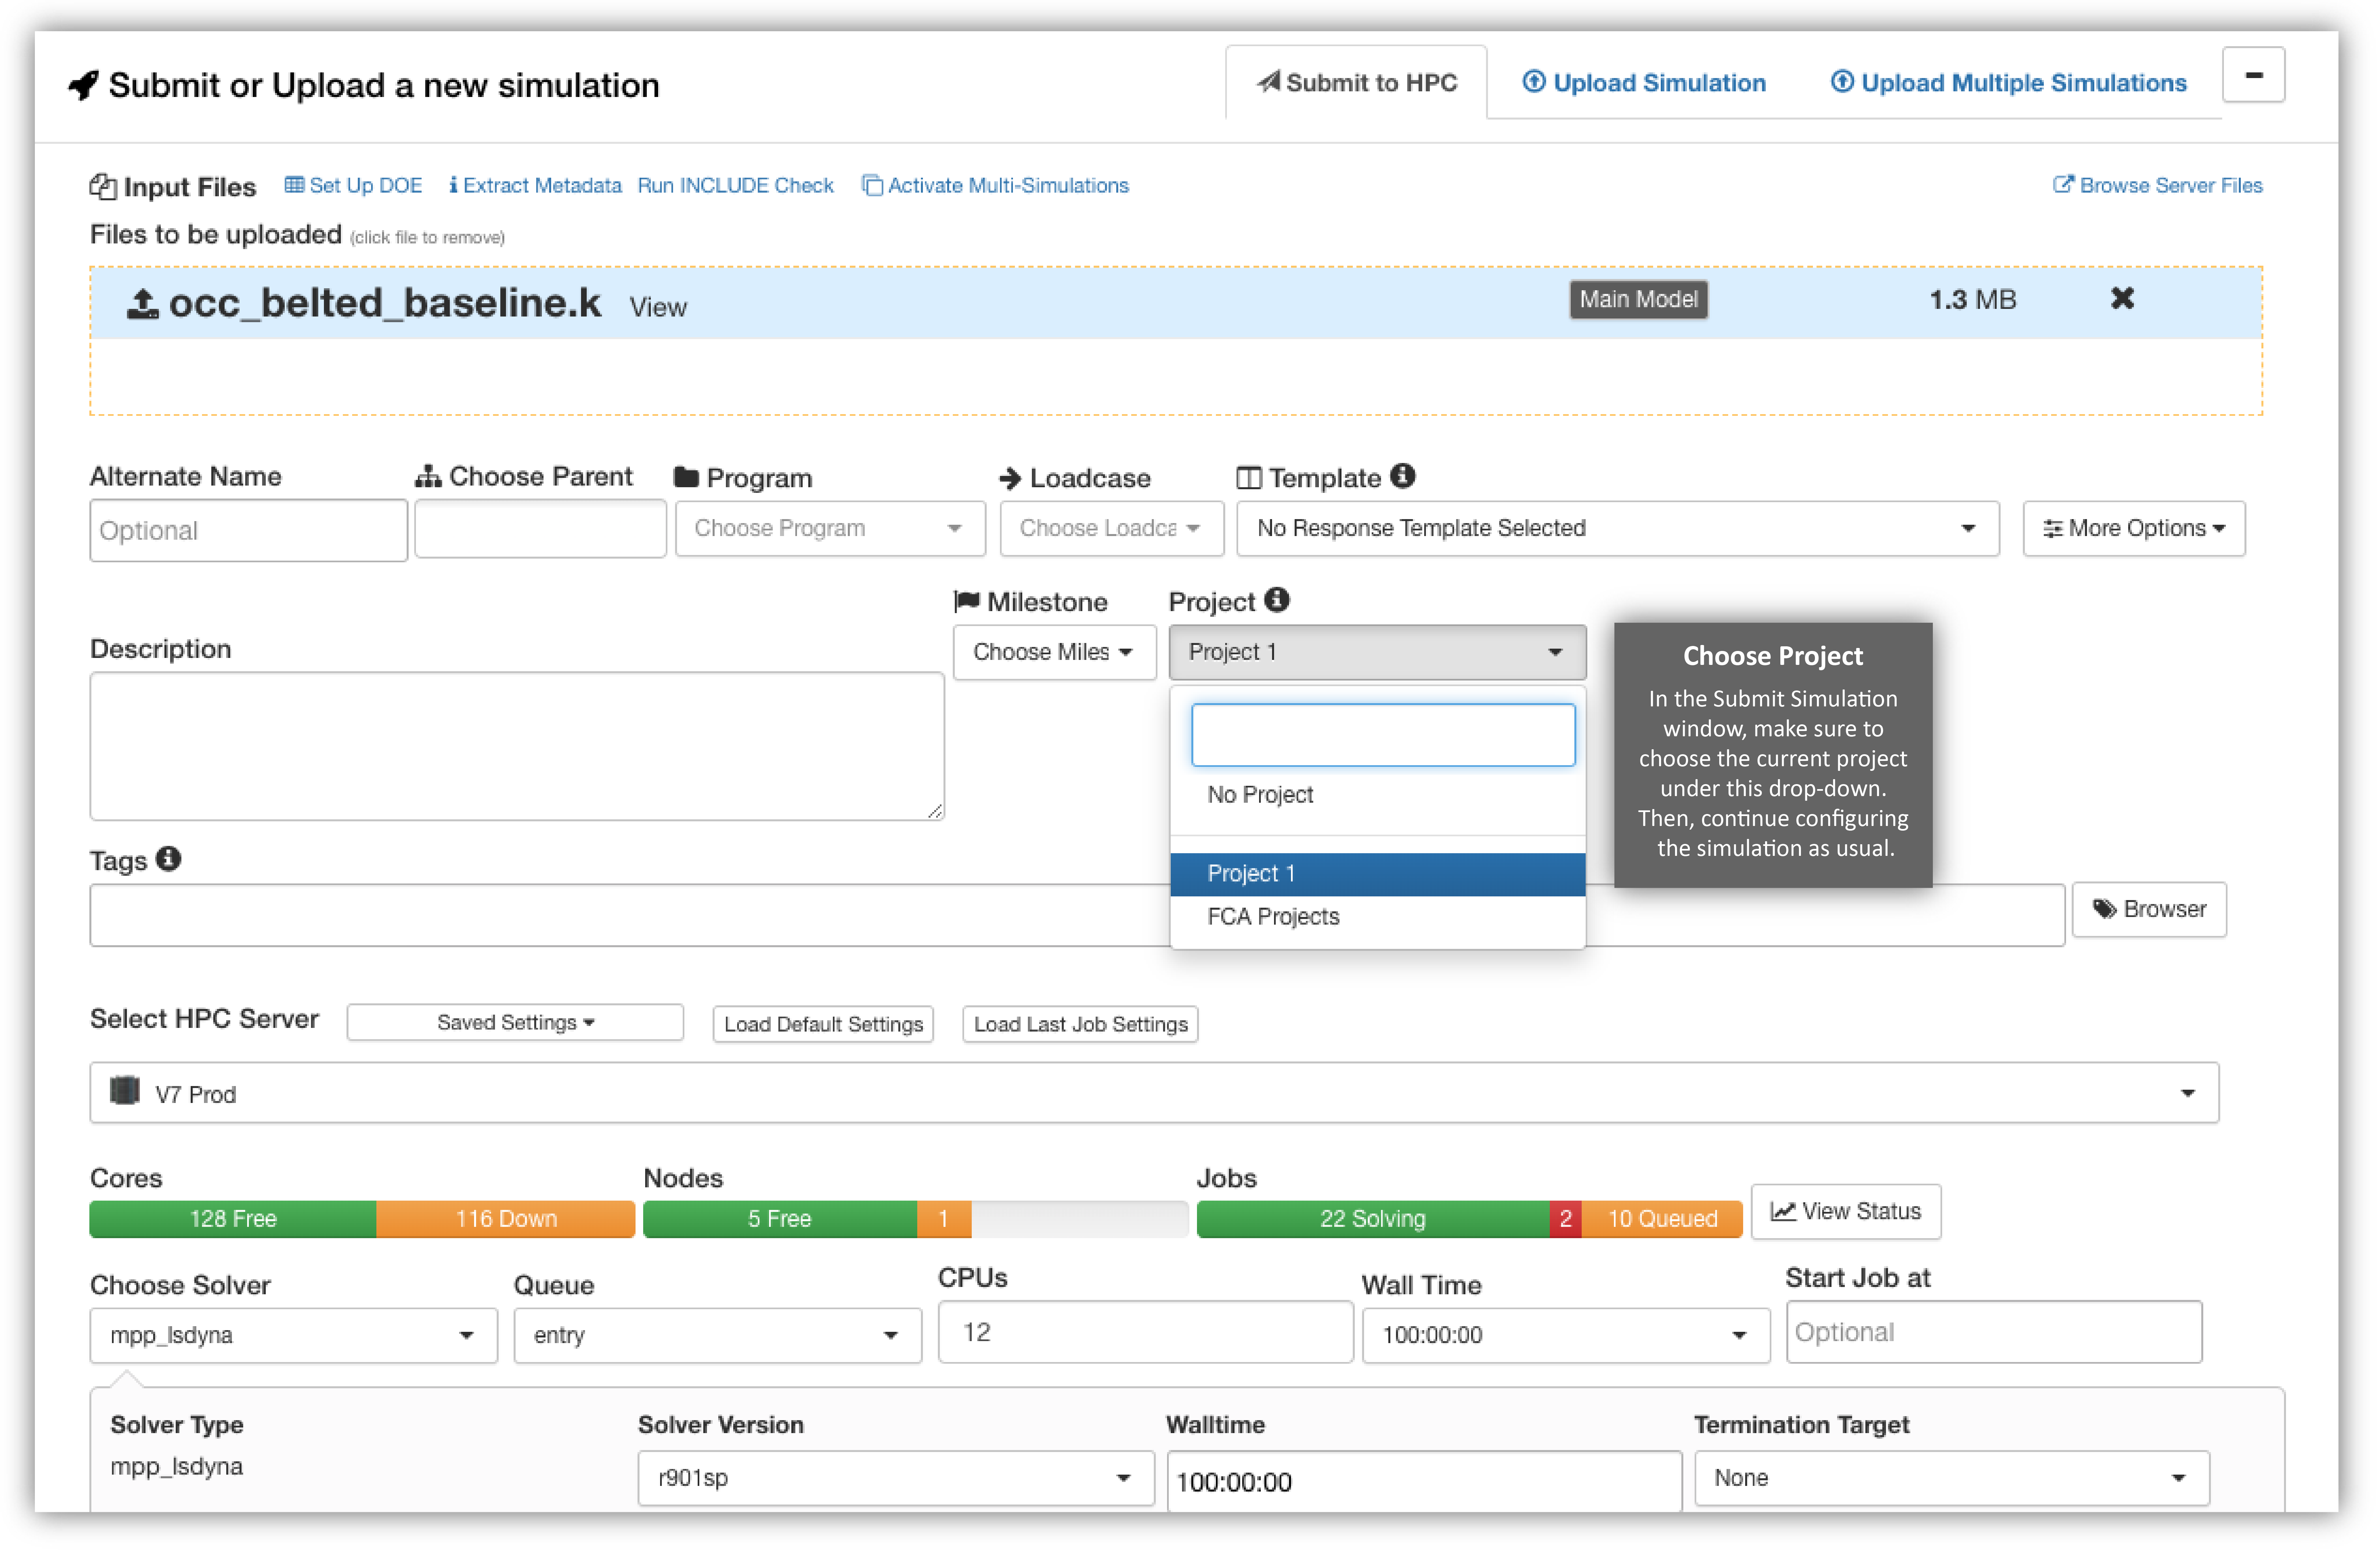The image size is (2380, 1552).
Task: Click the Program folder icon
Action: [686, 477]
